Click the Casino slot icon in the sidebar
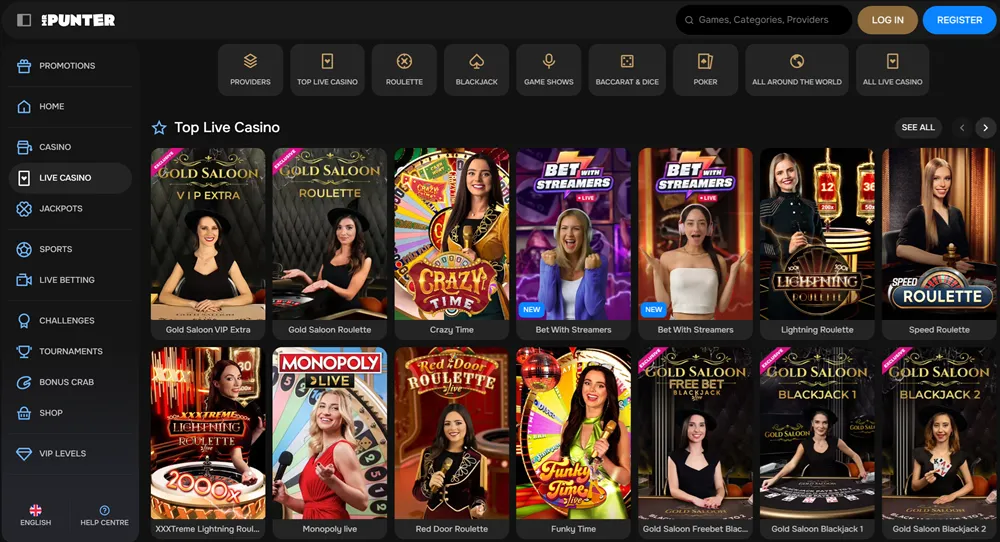1000x542 pixels. click(24, 147)
